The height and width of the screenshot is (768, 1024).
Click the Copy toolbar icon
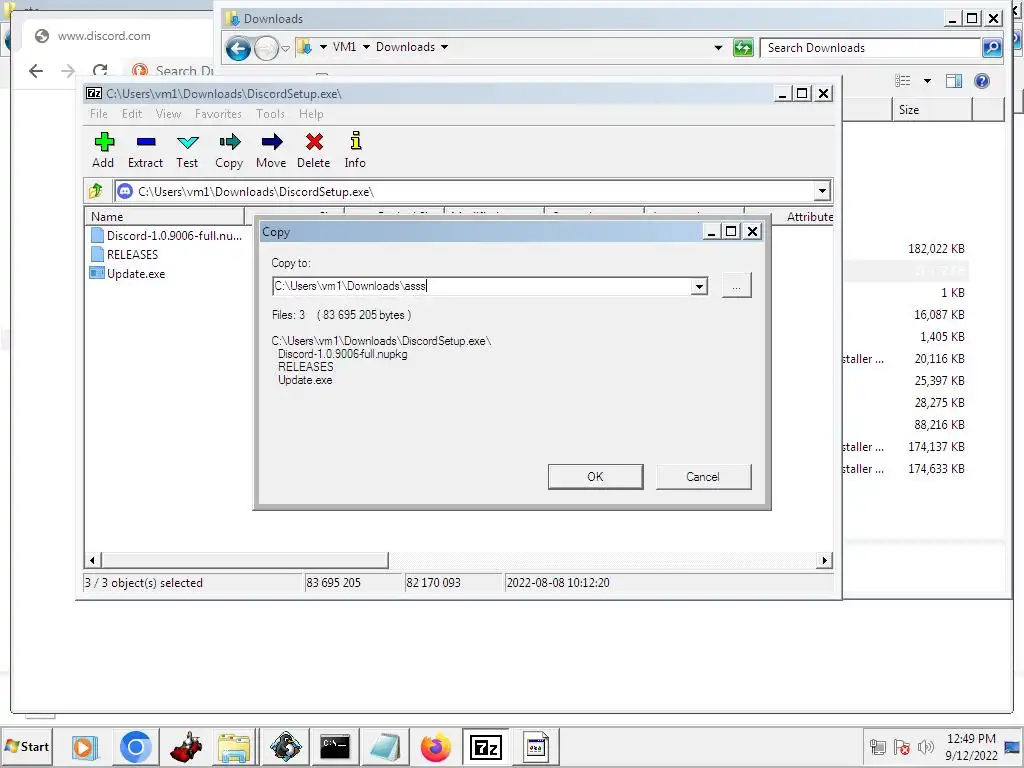[x=229, y=150]
